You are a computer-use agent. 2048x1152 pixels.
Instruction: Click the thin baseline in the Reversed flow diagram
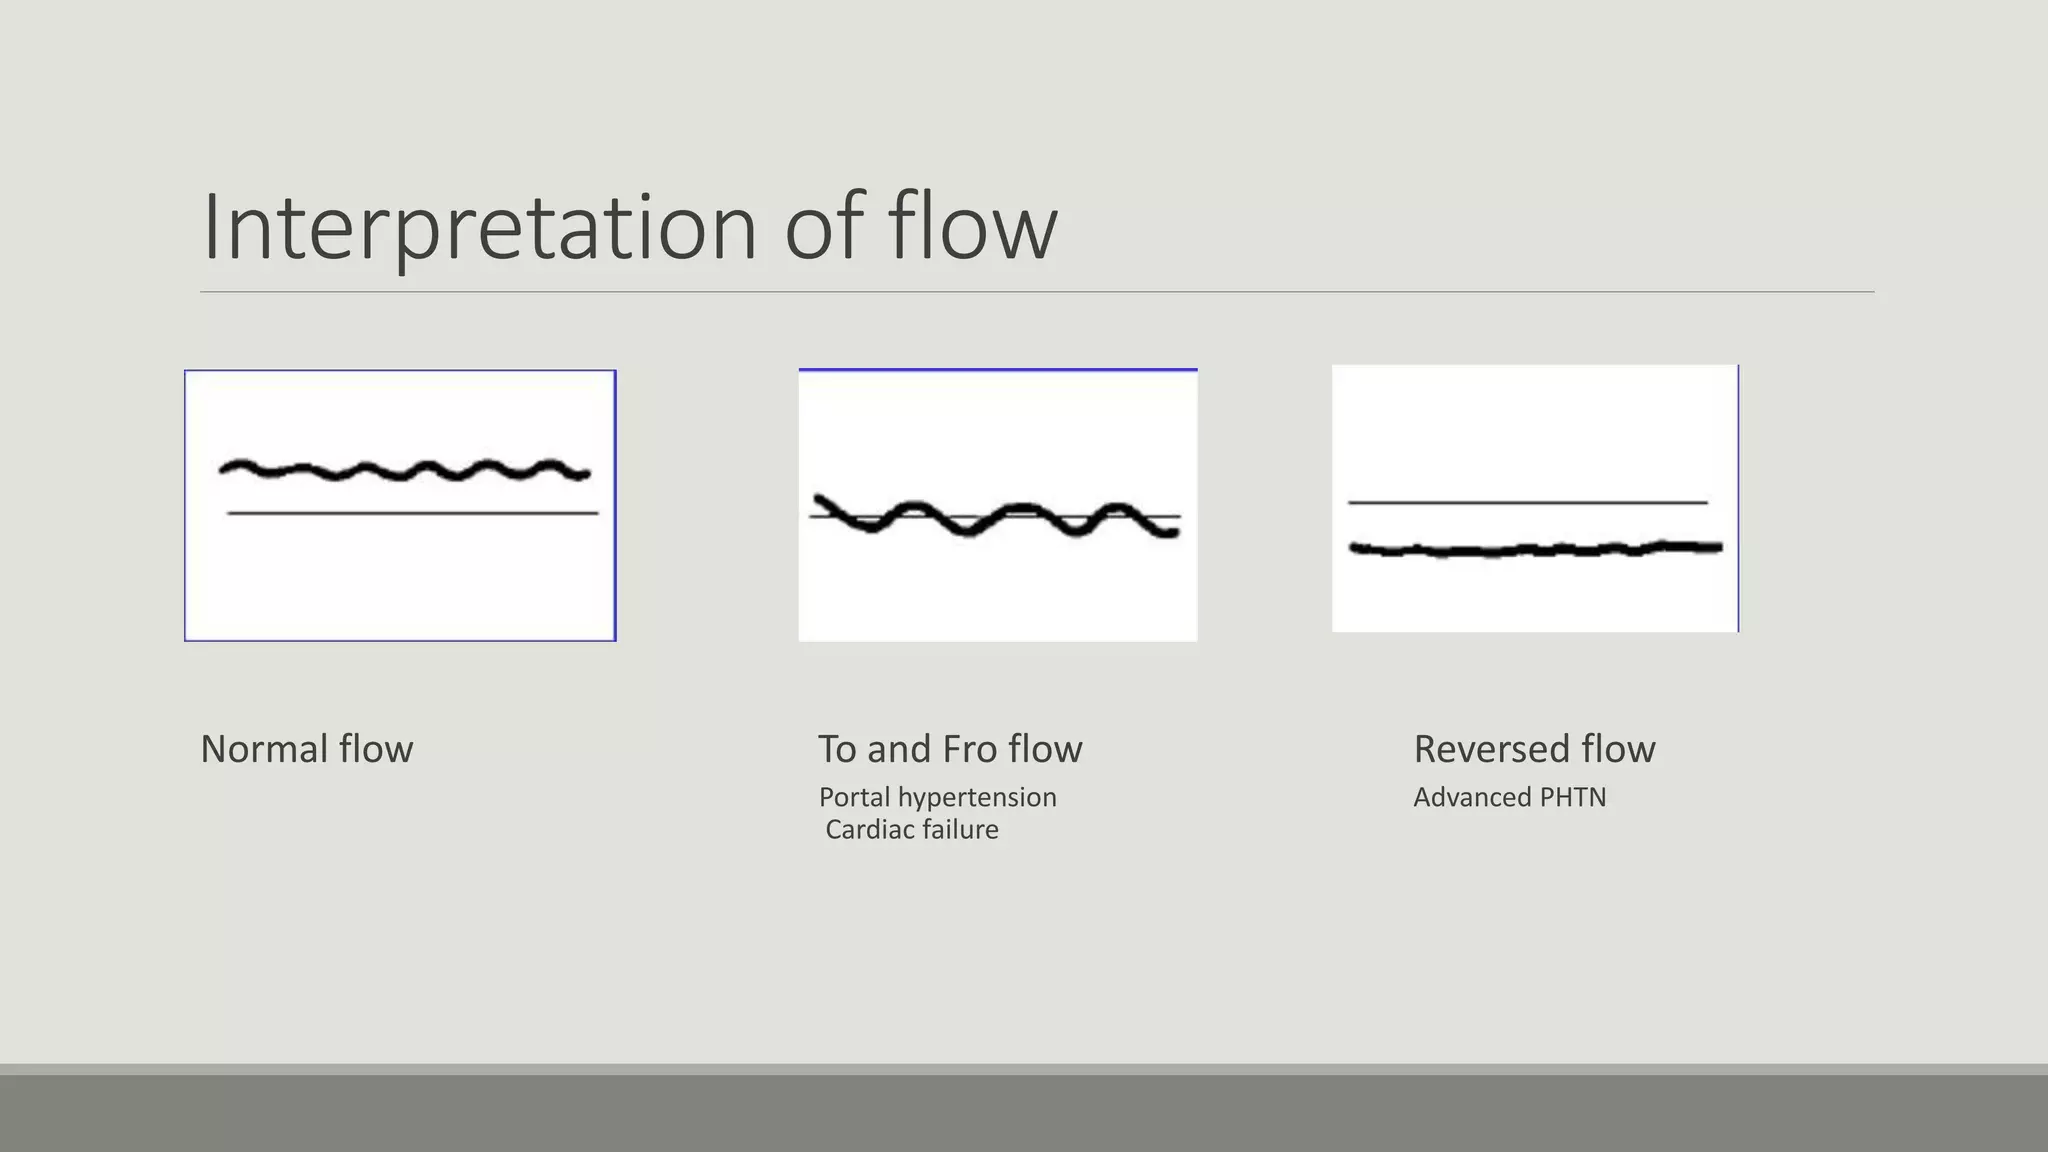(1528, 502)
